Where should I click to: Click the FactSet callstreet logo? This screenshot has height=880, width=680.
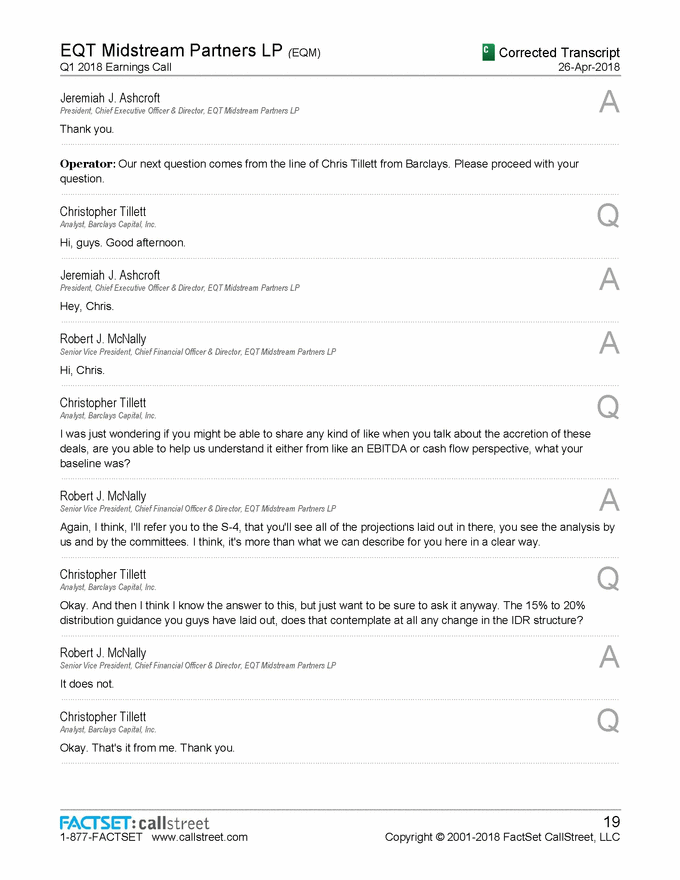click(134, 822)
